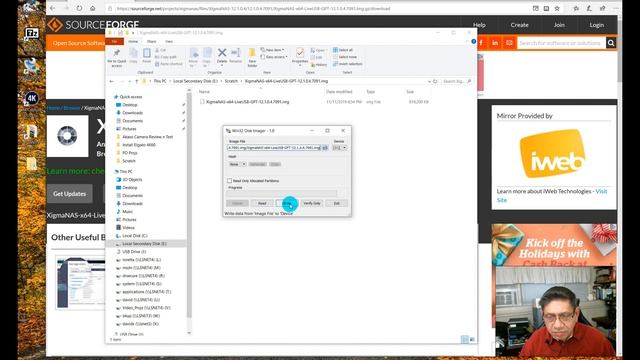This screenshot has height=360, width=640.
Task: Select the XigmaNAS .img file row
Action: pyautogui.click(x=314, y=102)
